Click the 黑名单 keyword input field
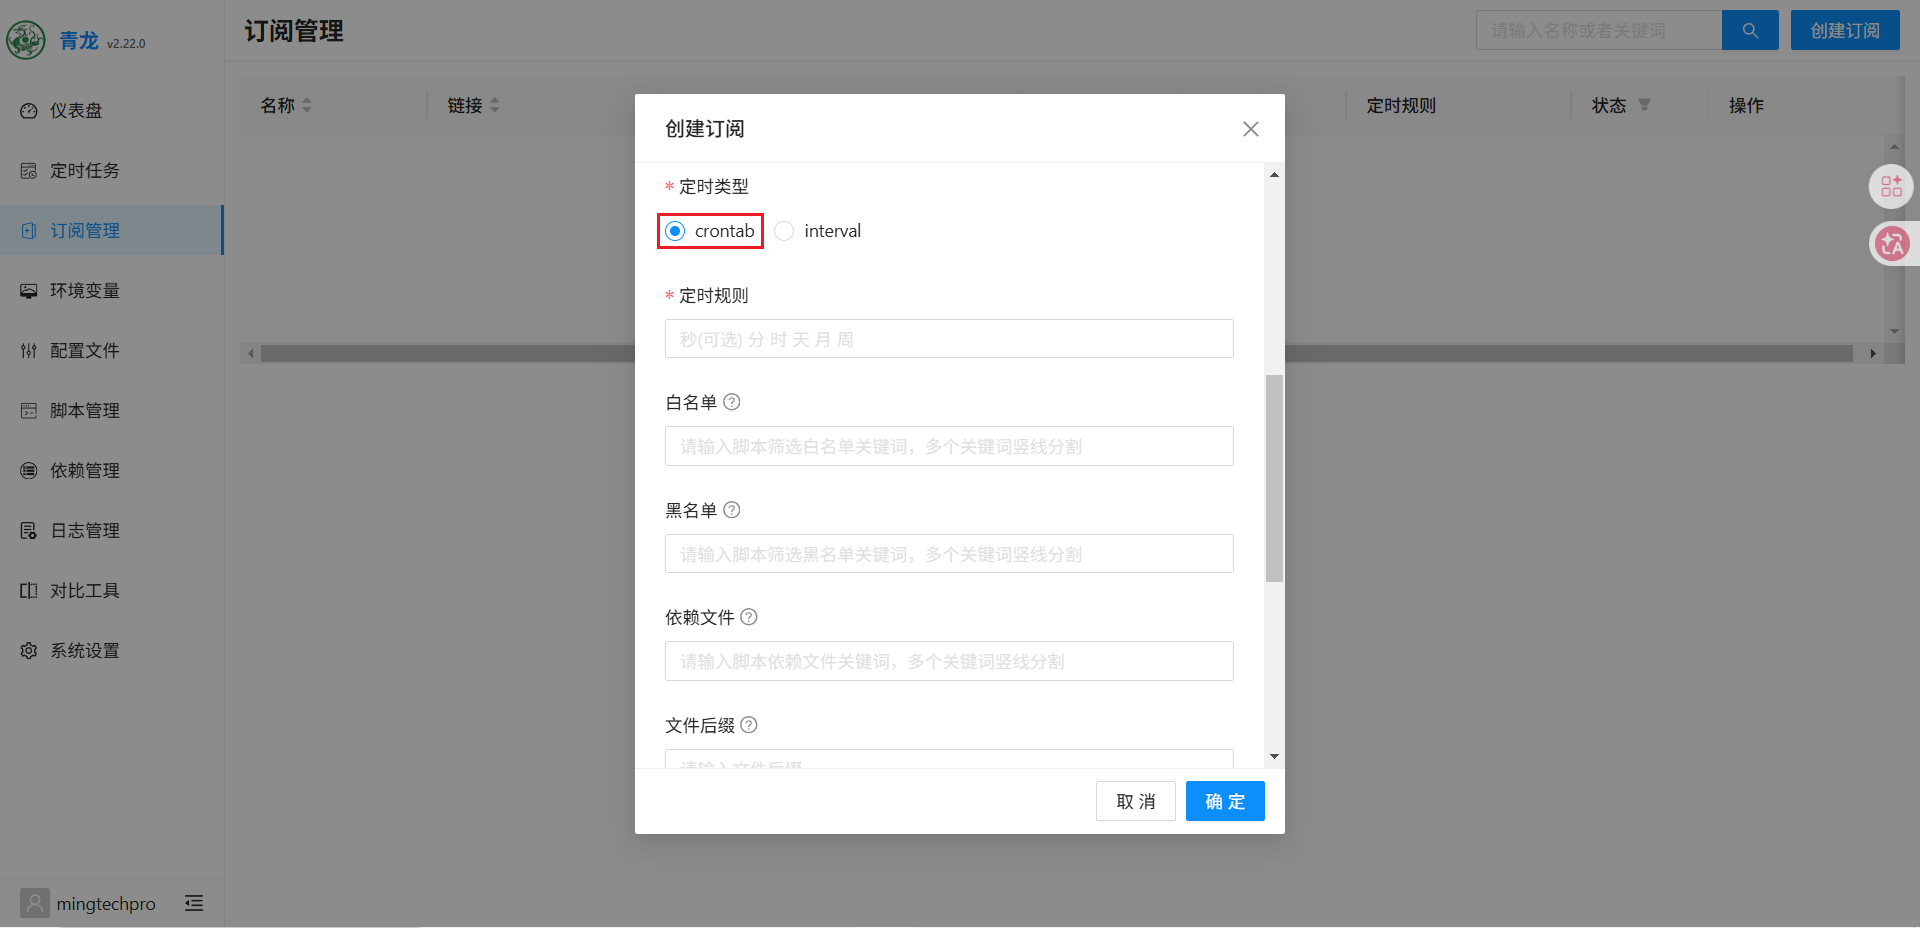1920x928 pixels. point(949,554)
